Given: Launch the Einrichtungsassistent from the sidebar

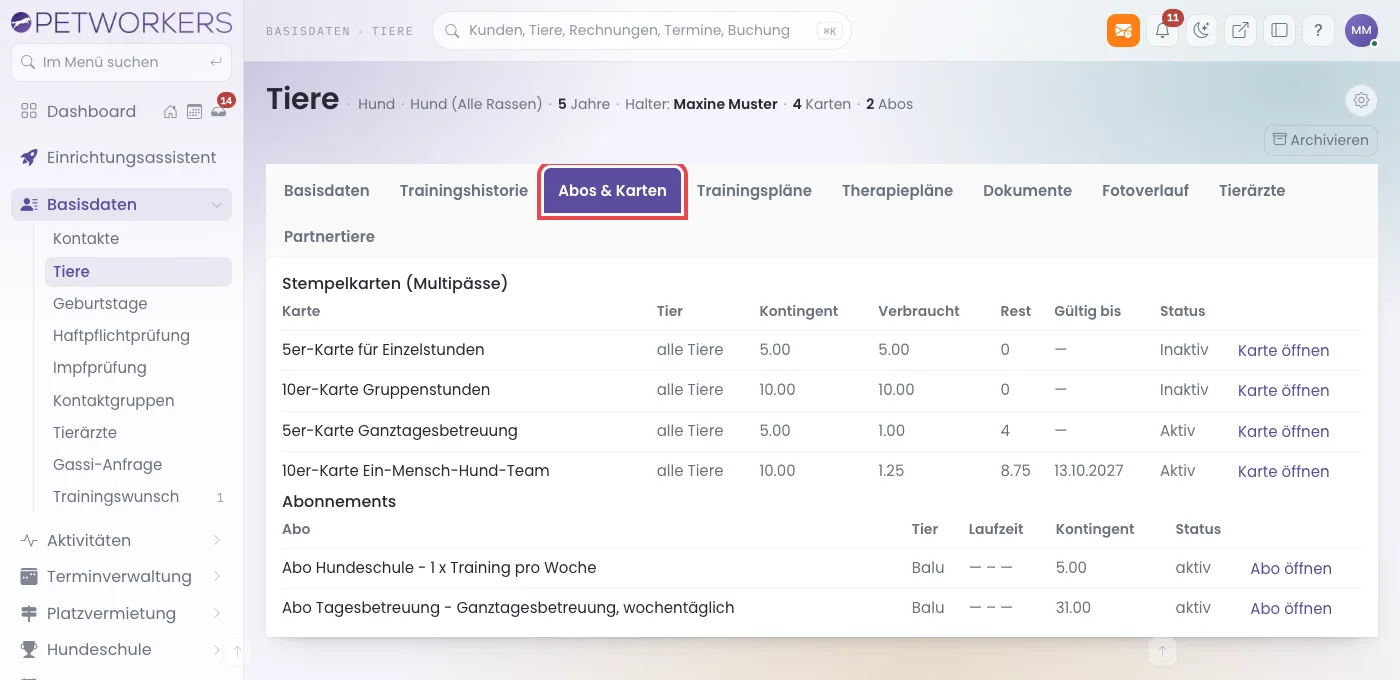Looking at the screenshot, I should click(121, 157).
